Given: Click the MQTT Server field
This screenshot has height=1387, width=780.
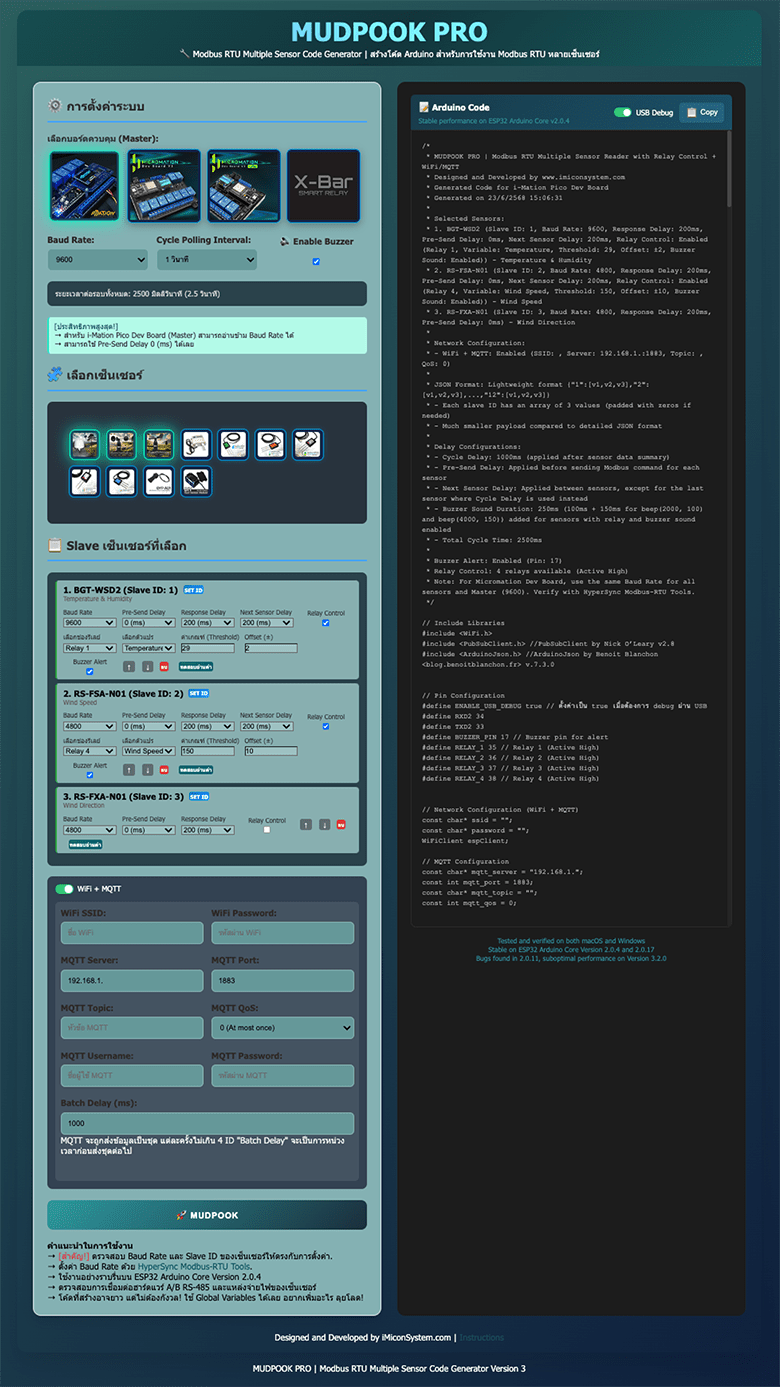Looking at the screenshot, I should (132, 981).
